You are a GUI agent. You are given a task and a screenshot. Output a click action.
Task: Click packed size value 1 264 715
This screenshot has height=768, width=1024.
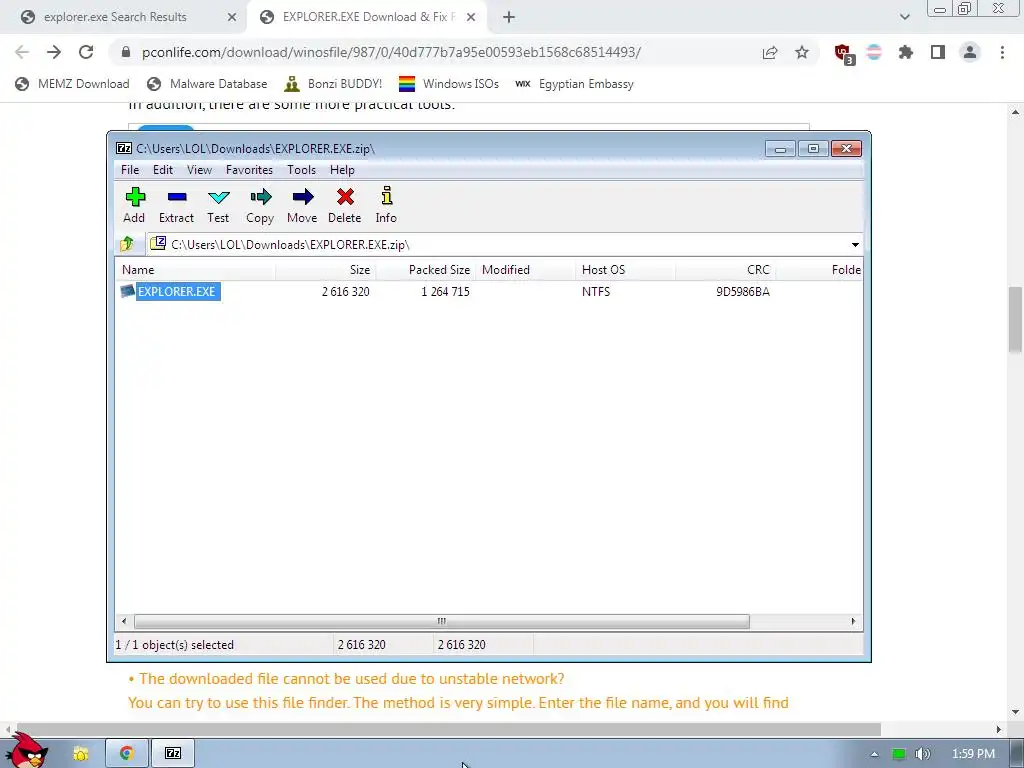445,292
